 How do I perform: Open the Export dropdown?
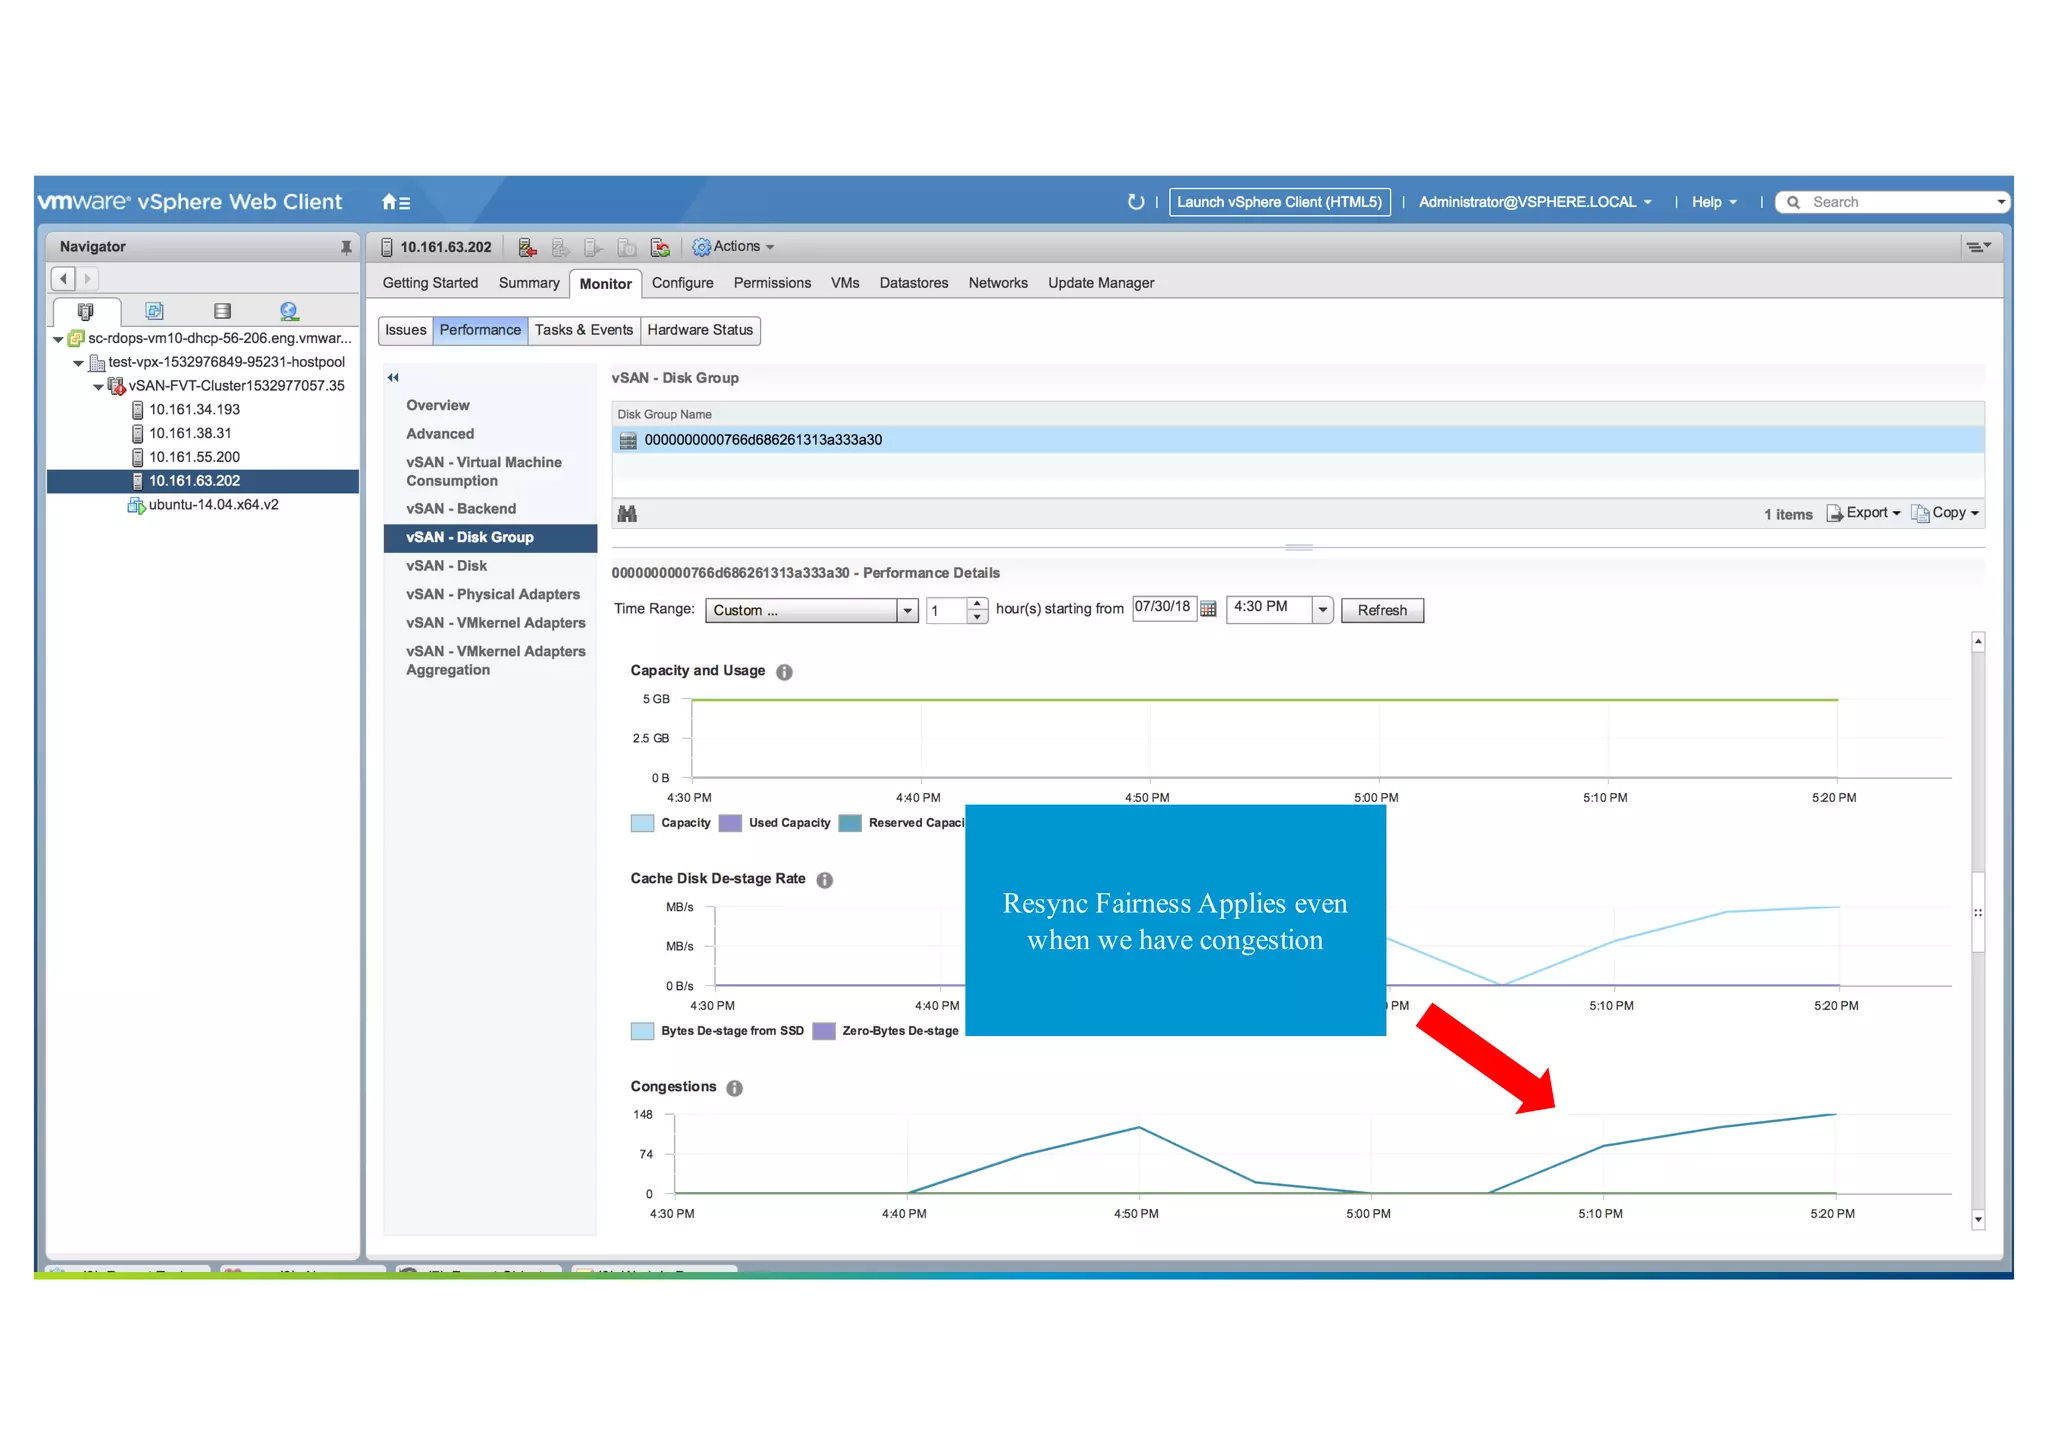click(1863, 513)
